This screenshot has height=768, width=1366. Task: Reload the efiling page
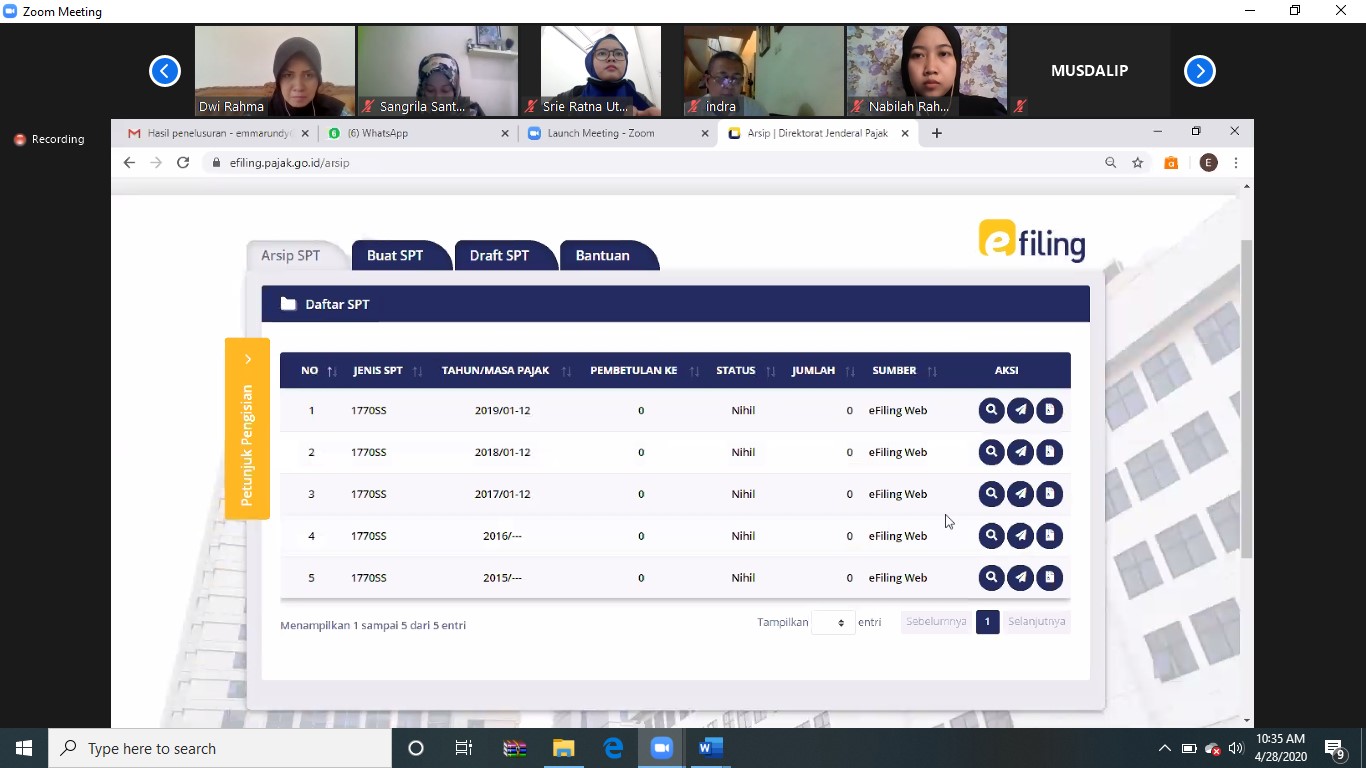click(x=183, y=163)
